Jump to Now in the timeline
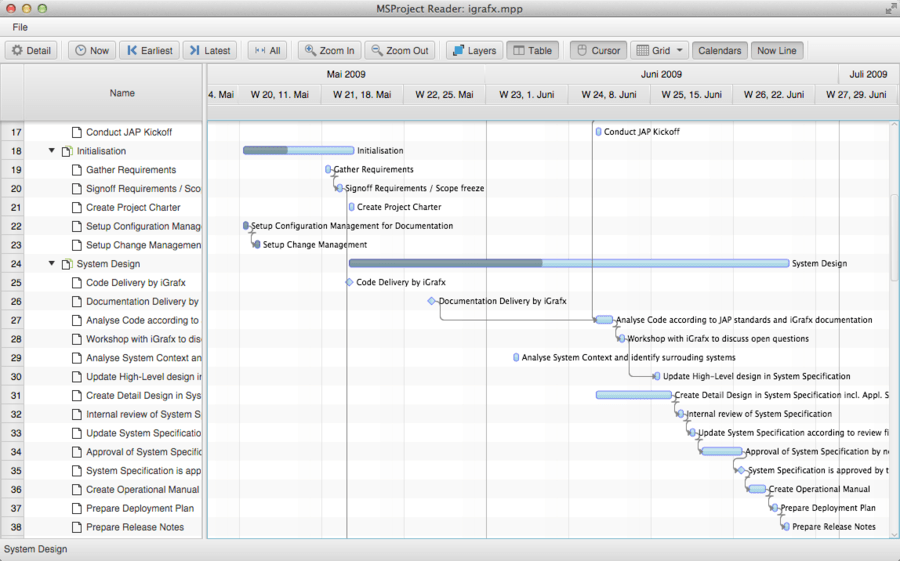Image resolution: width=900 pixels, height=561 pixels. coord(91,50)
